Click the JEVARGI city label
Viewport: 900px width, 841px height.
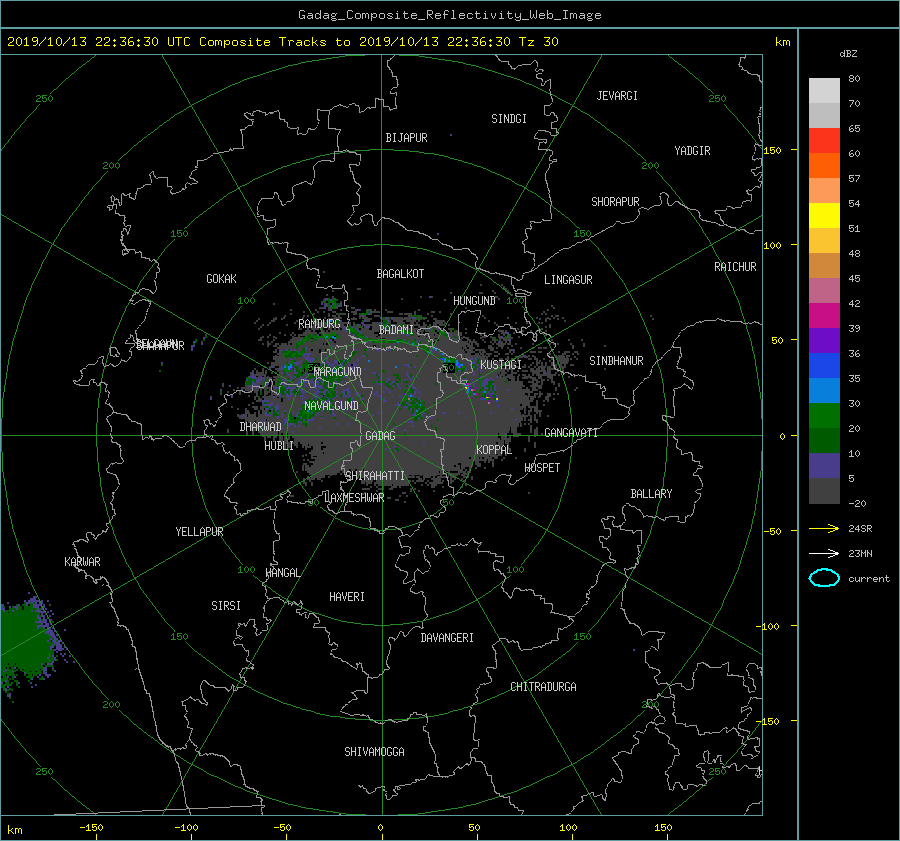point(617,96)
